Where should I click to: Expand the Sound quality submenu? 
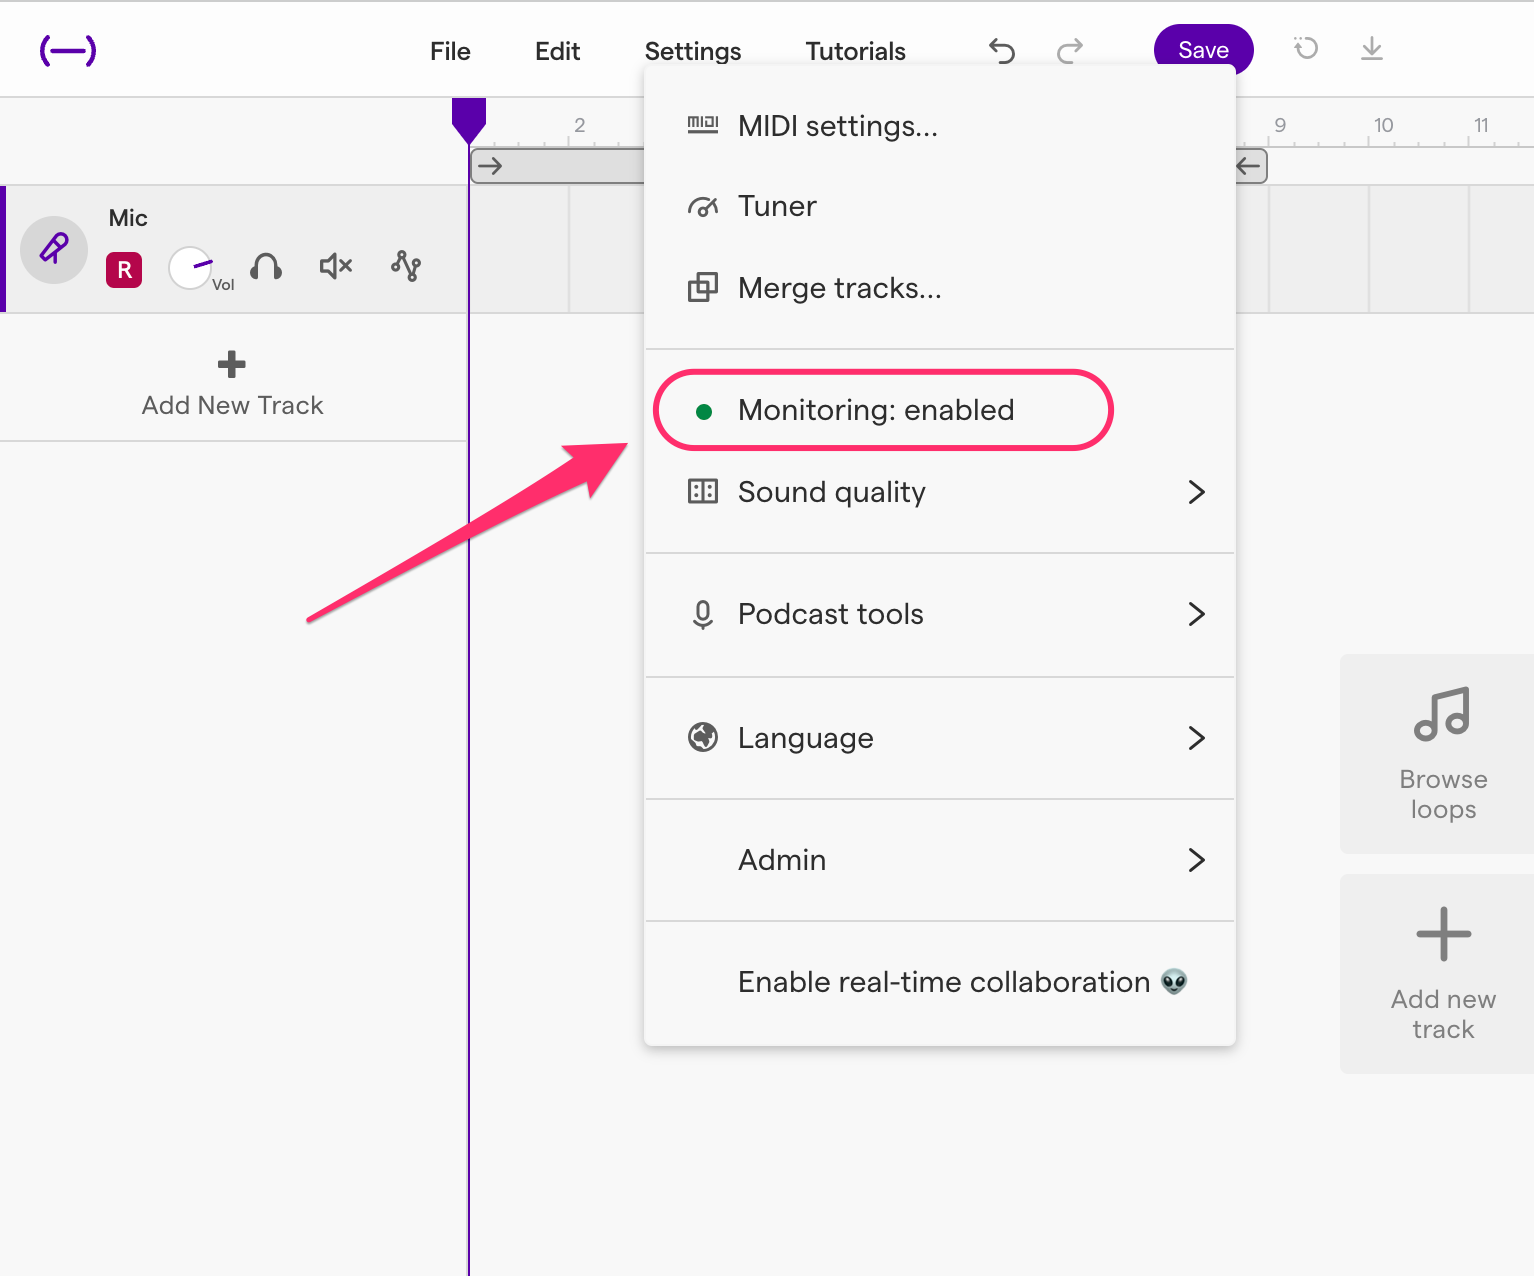pos(831,492)
